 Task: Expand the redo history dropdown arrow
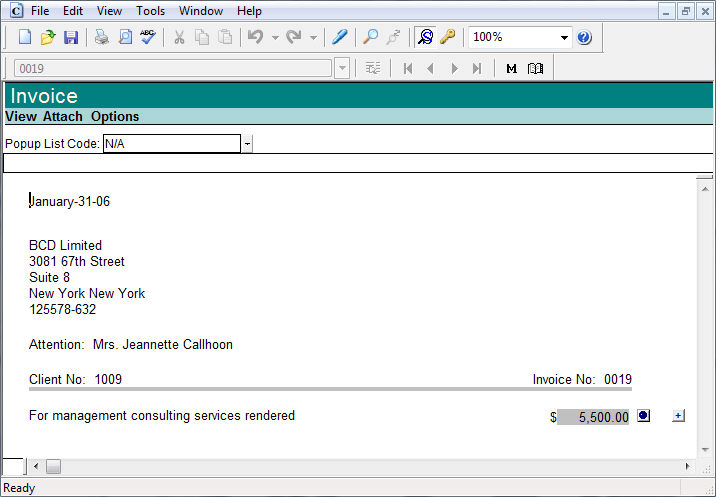313,37
